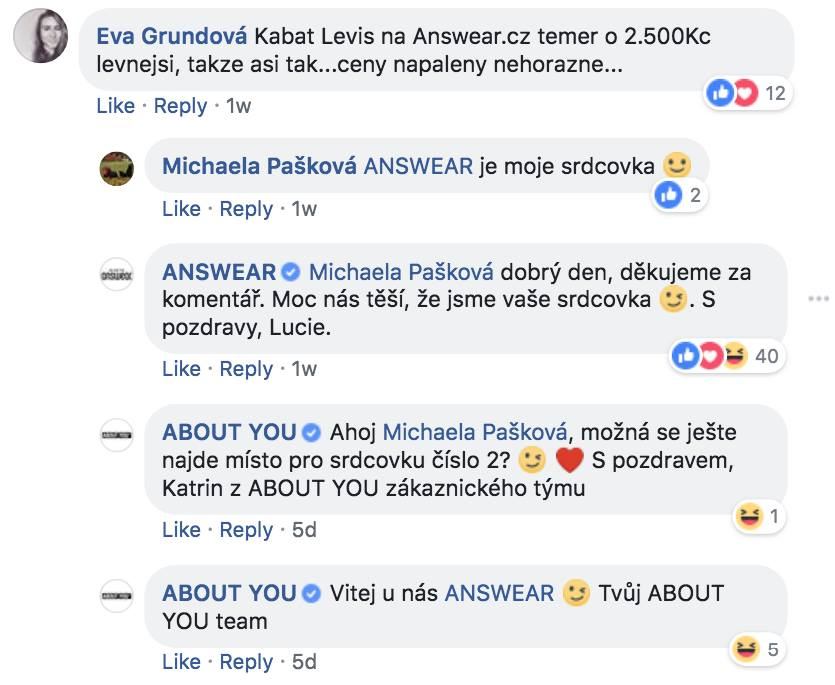
Task: Click the Eva Grundová name link
Action: click(x=171, y=36)
